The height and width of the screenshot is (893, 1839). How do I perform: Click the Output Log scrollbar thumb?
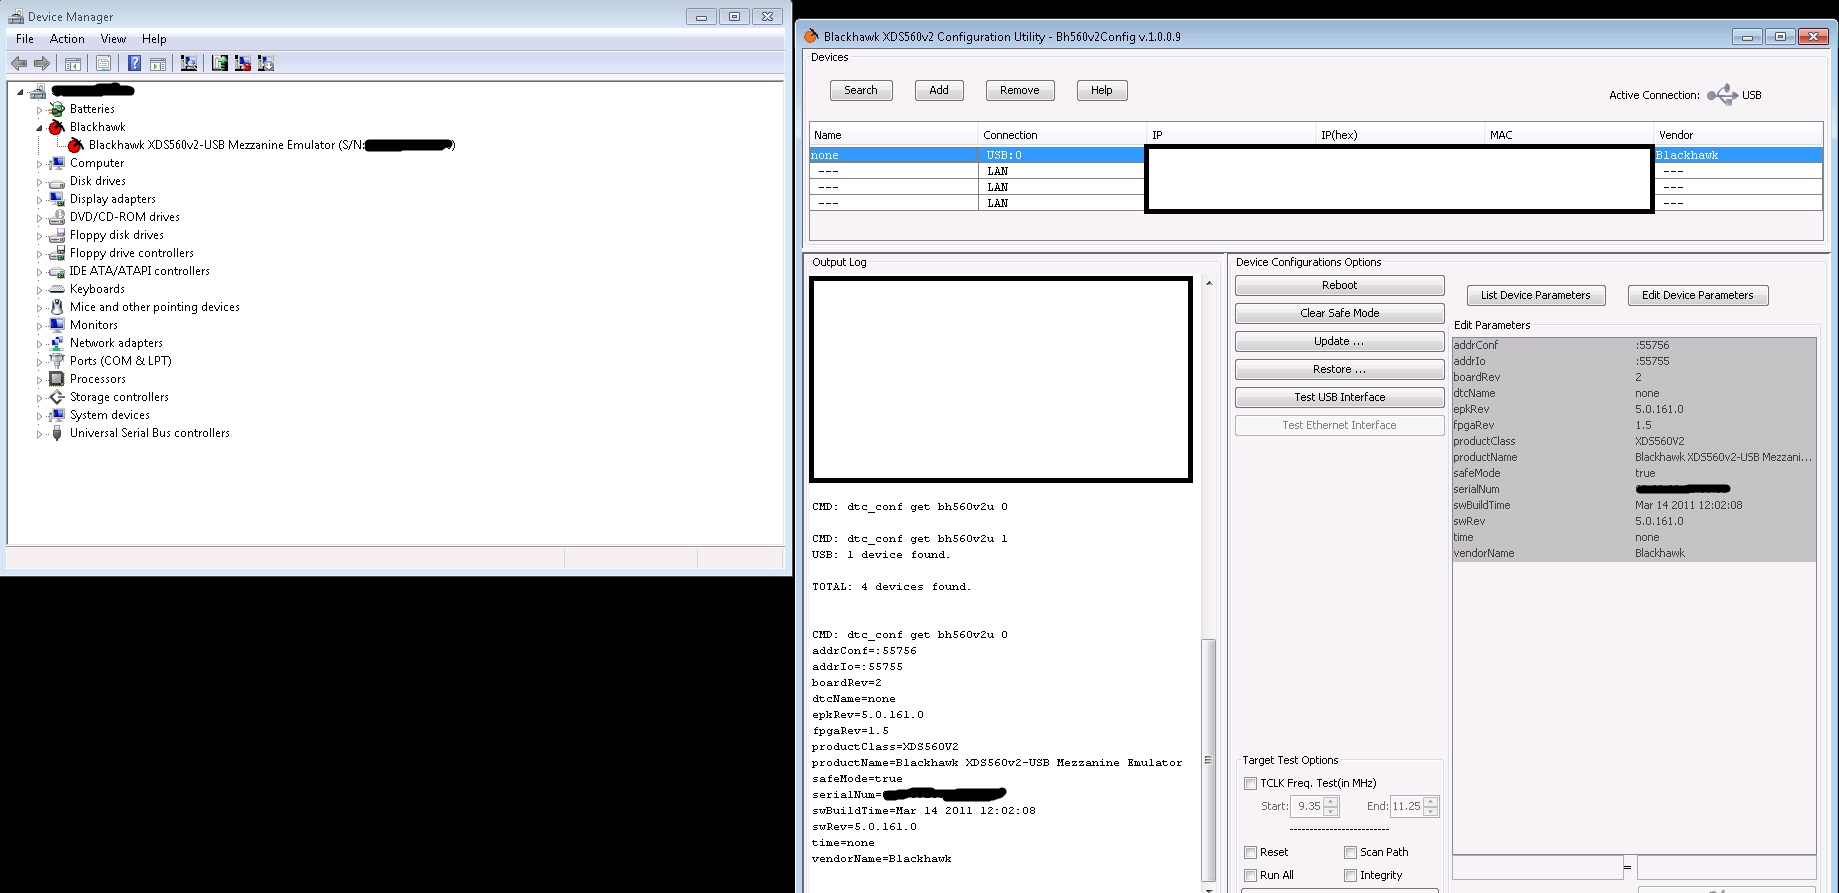(1208, 760)
